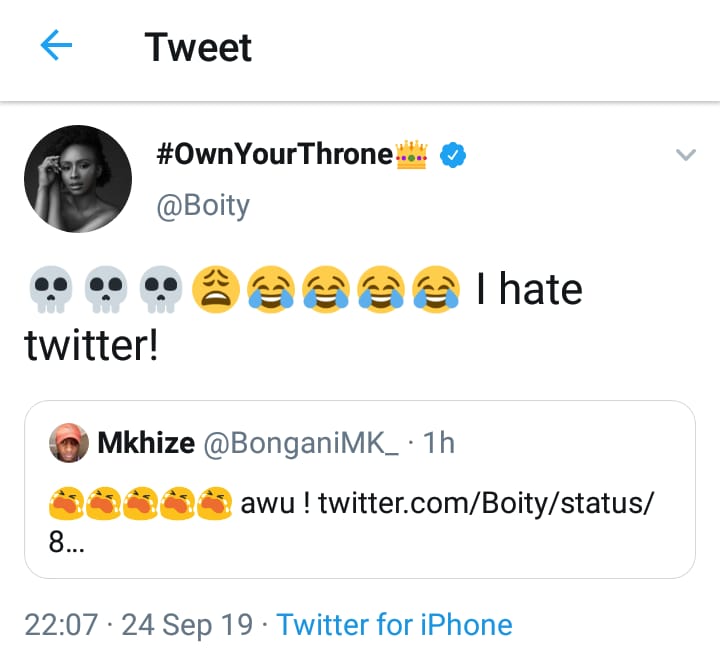This screenshot has height=661, width=720.
Task: Tap the crown emoji beside the name
Action: click(x=411, y=155)
